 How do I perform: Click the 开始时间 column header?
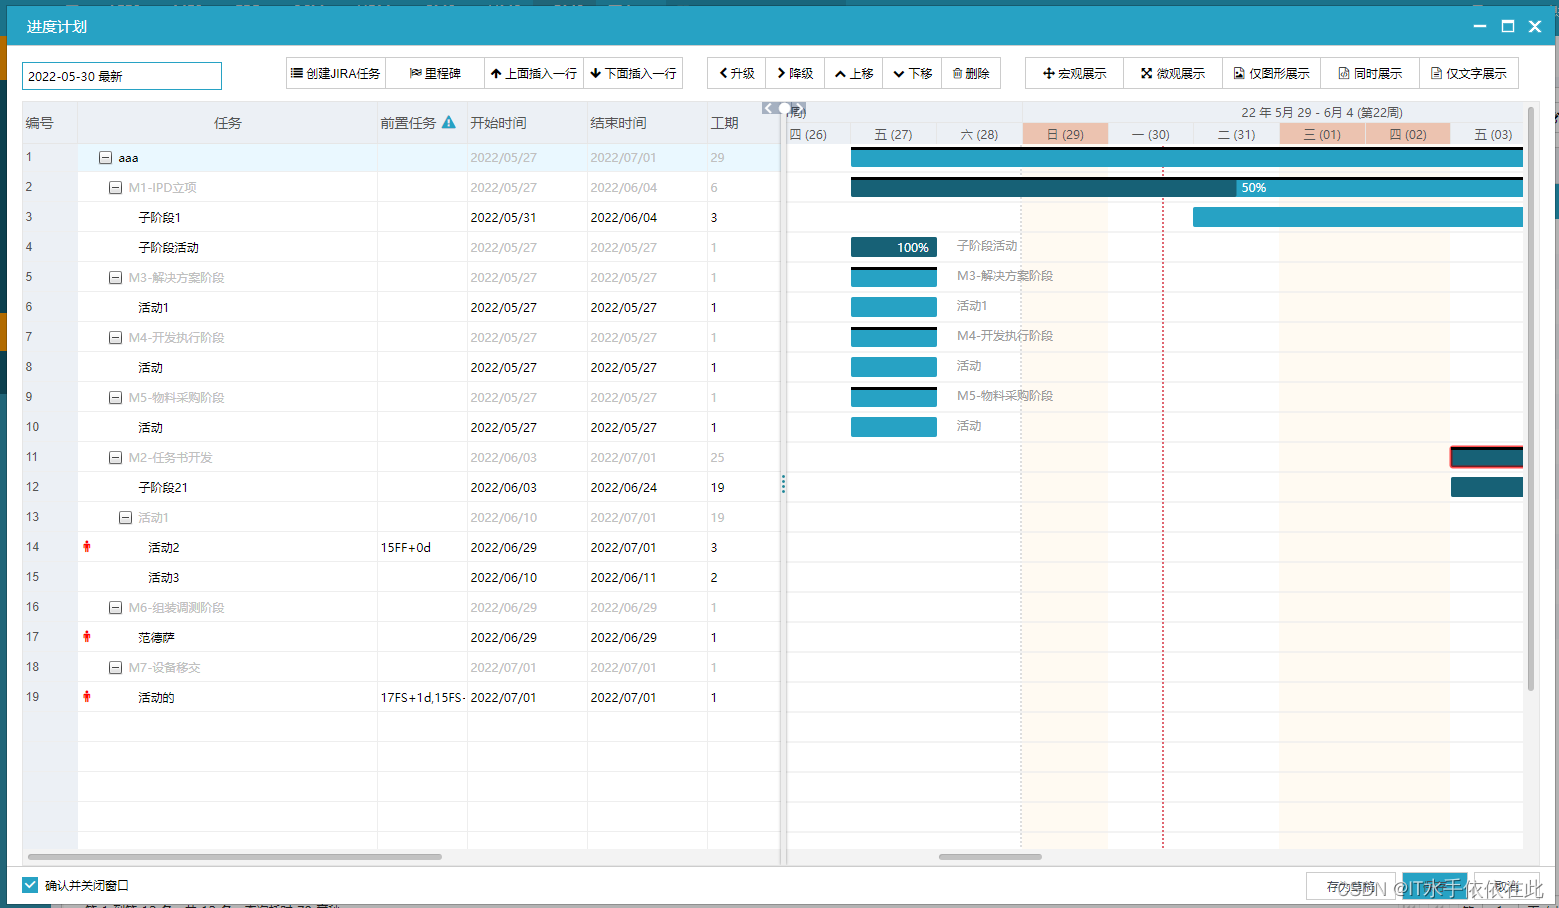[527, 123]
